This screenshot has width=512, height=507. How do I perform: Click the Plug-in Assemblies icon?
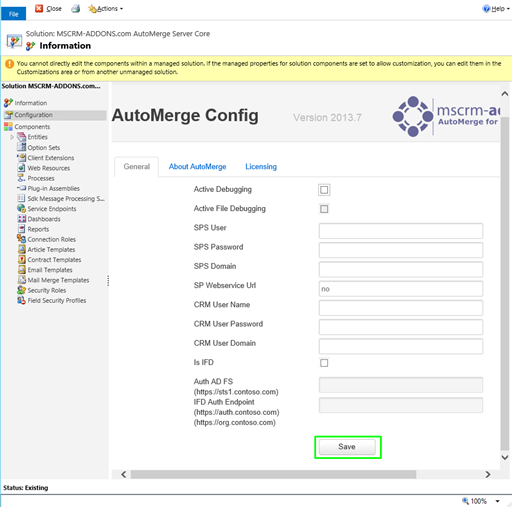point(21,188)
